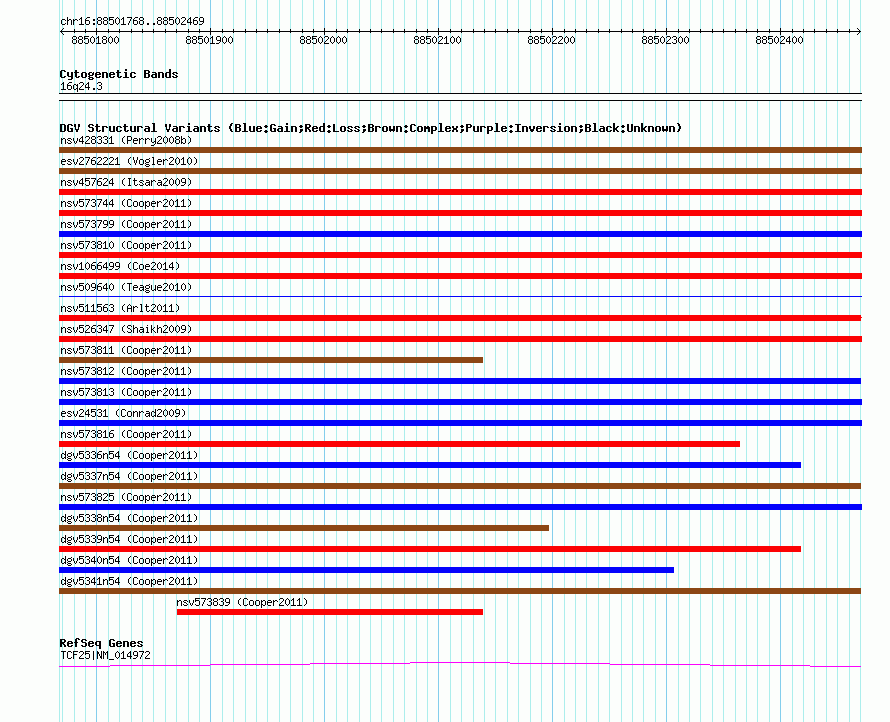890x722 pixels.
Task: Select the red bar under nsv573744
Action: pos(460,213)
